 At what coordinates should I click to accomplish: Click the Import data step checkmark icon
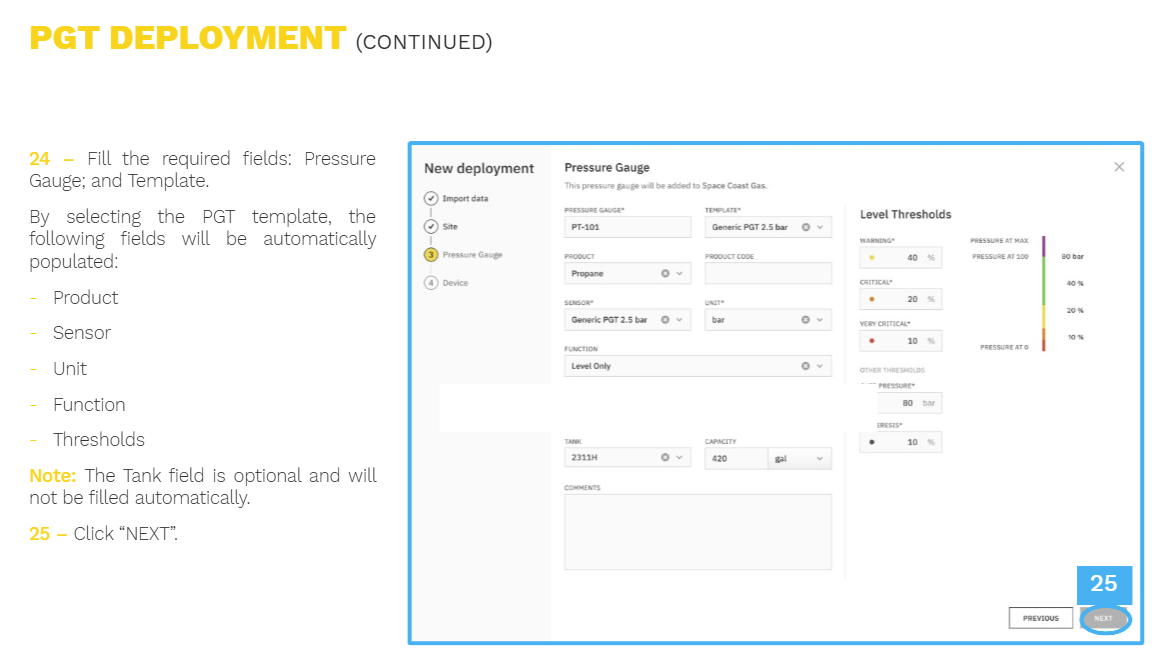coord(431,198)
